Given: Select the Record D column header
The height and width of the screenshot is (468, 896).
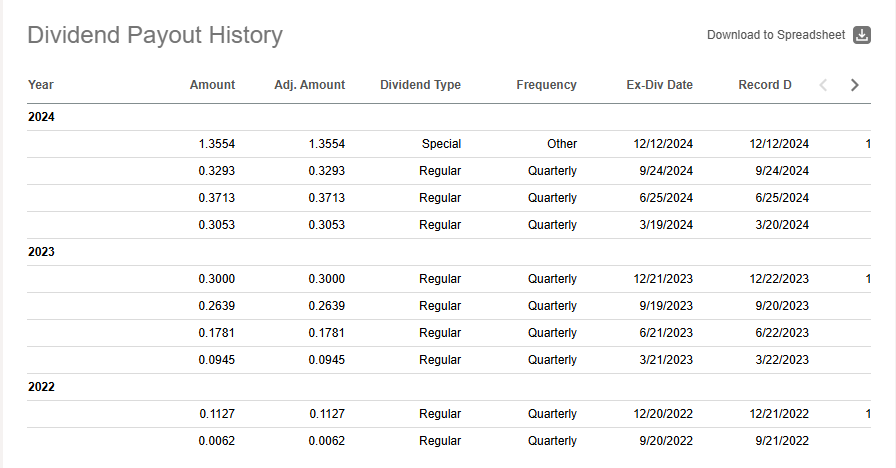Looking at the screenshot, I should [x=765, y=85].
